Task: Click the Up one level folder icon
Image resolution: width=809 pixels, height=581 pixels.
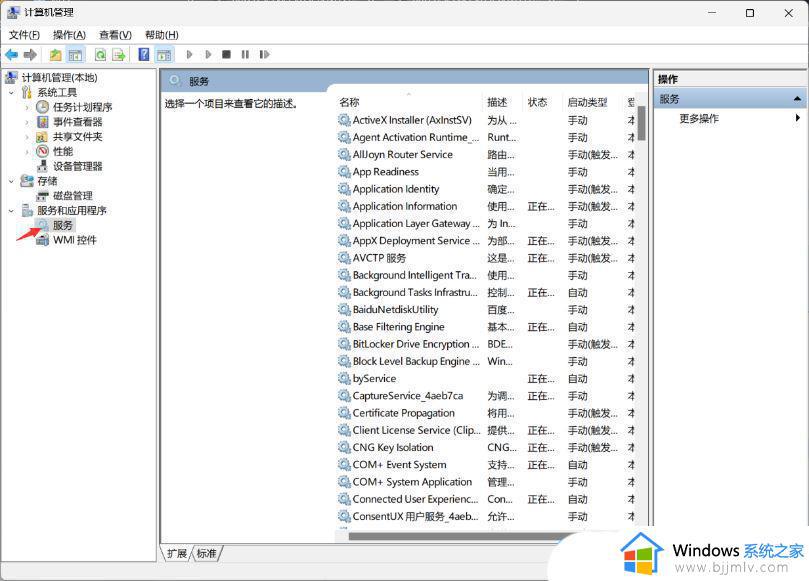Action: (x=56, y=54)
